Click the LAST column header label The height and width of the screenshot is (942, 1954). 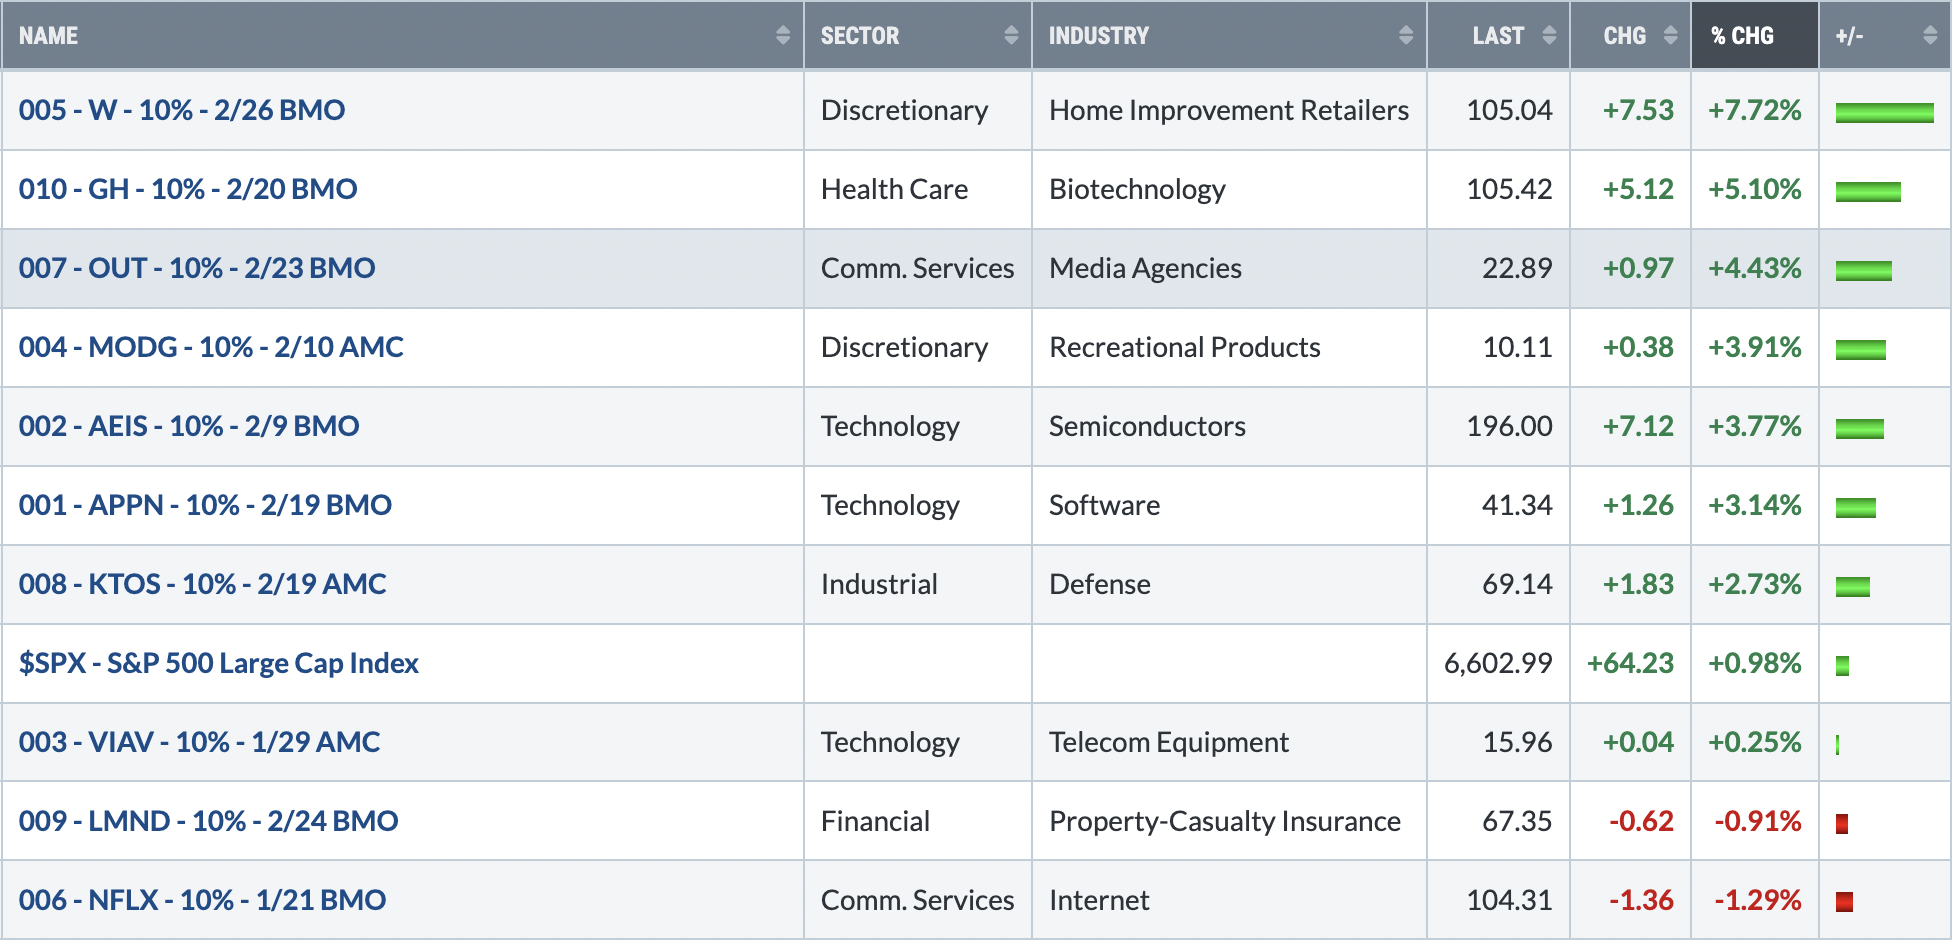tap(1498, 36)
